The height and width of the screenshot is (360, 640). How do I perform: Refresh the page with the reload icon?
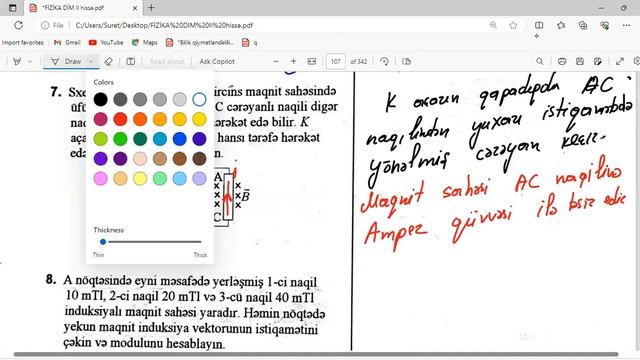[x=18, y=25]
